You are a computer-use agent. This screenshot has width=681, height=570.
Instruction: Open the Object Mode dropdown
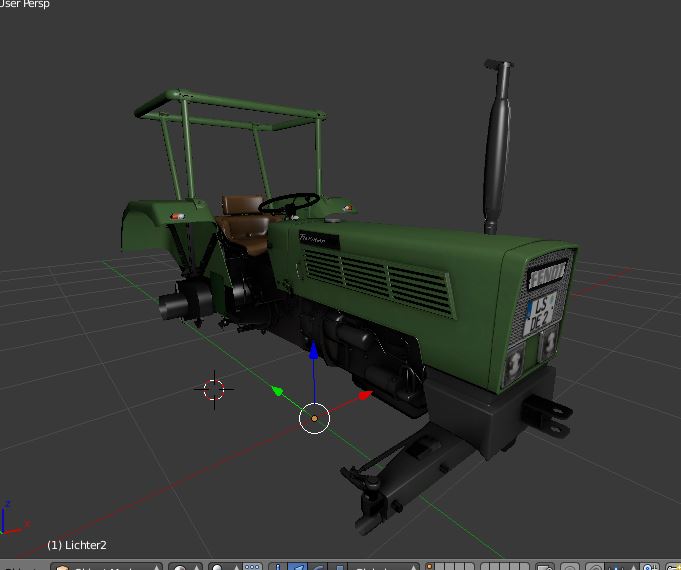click(x=106, y=566)
